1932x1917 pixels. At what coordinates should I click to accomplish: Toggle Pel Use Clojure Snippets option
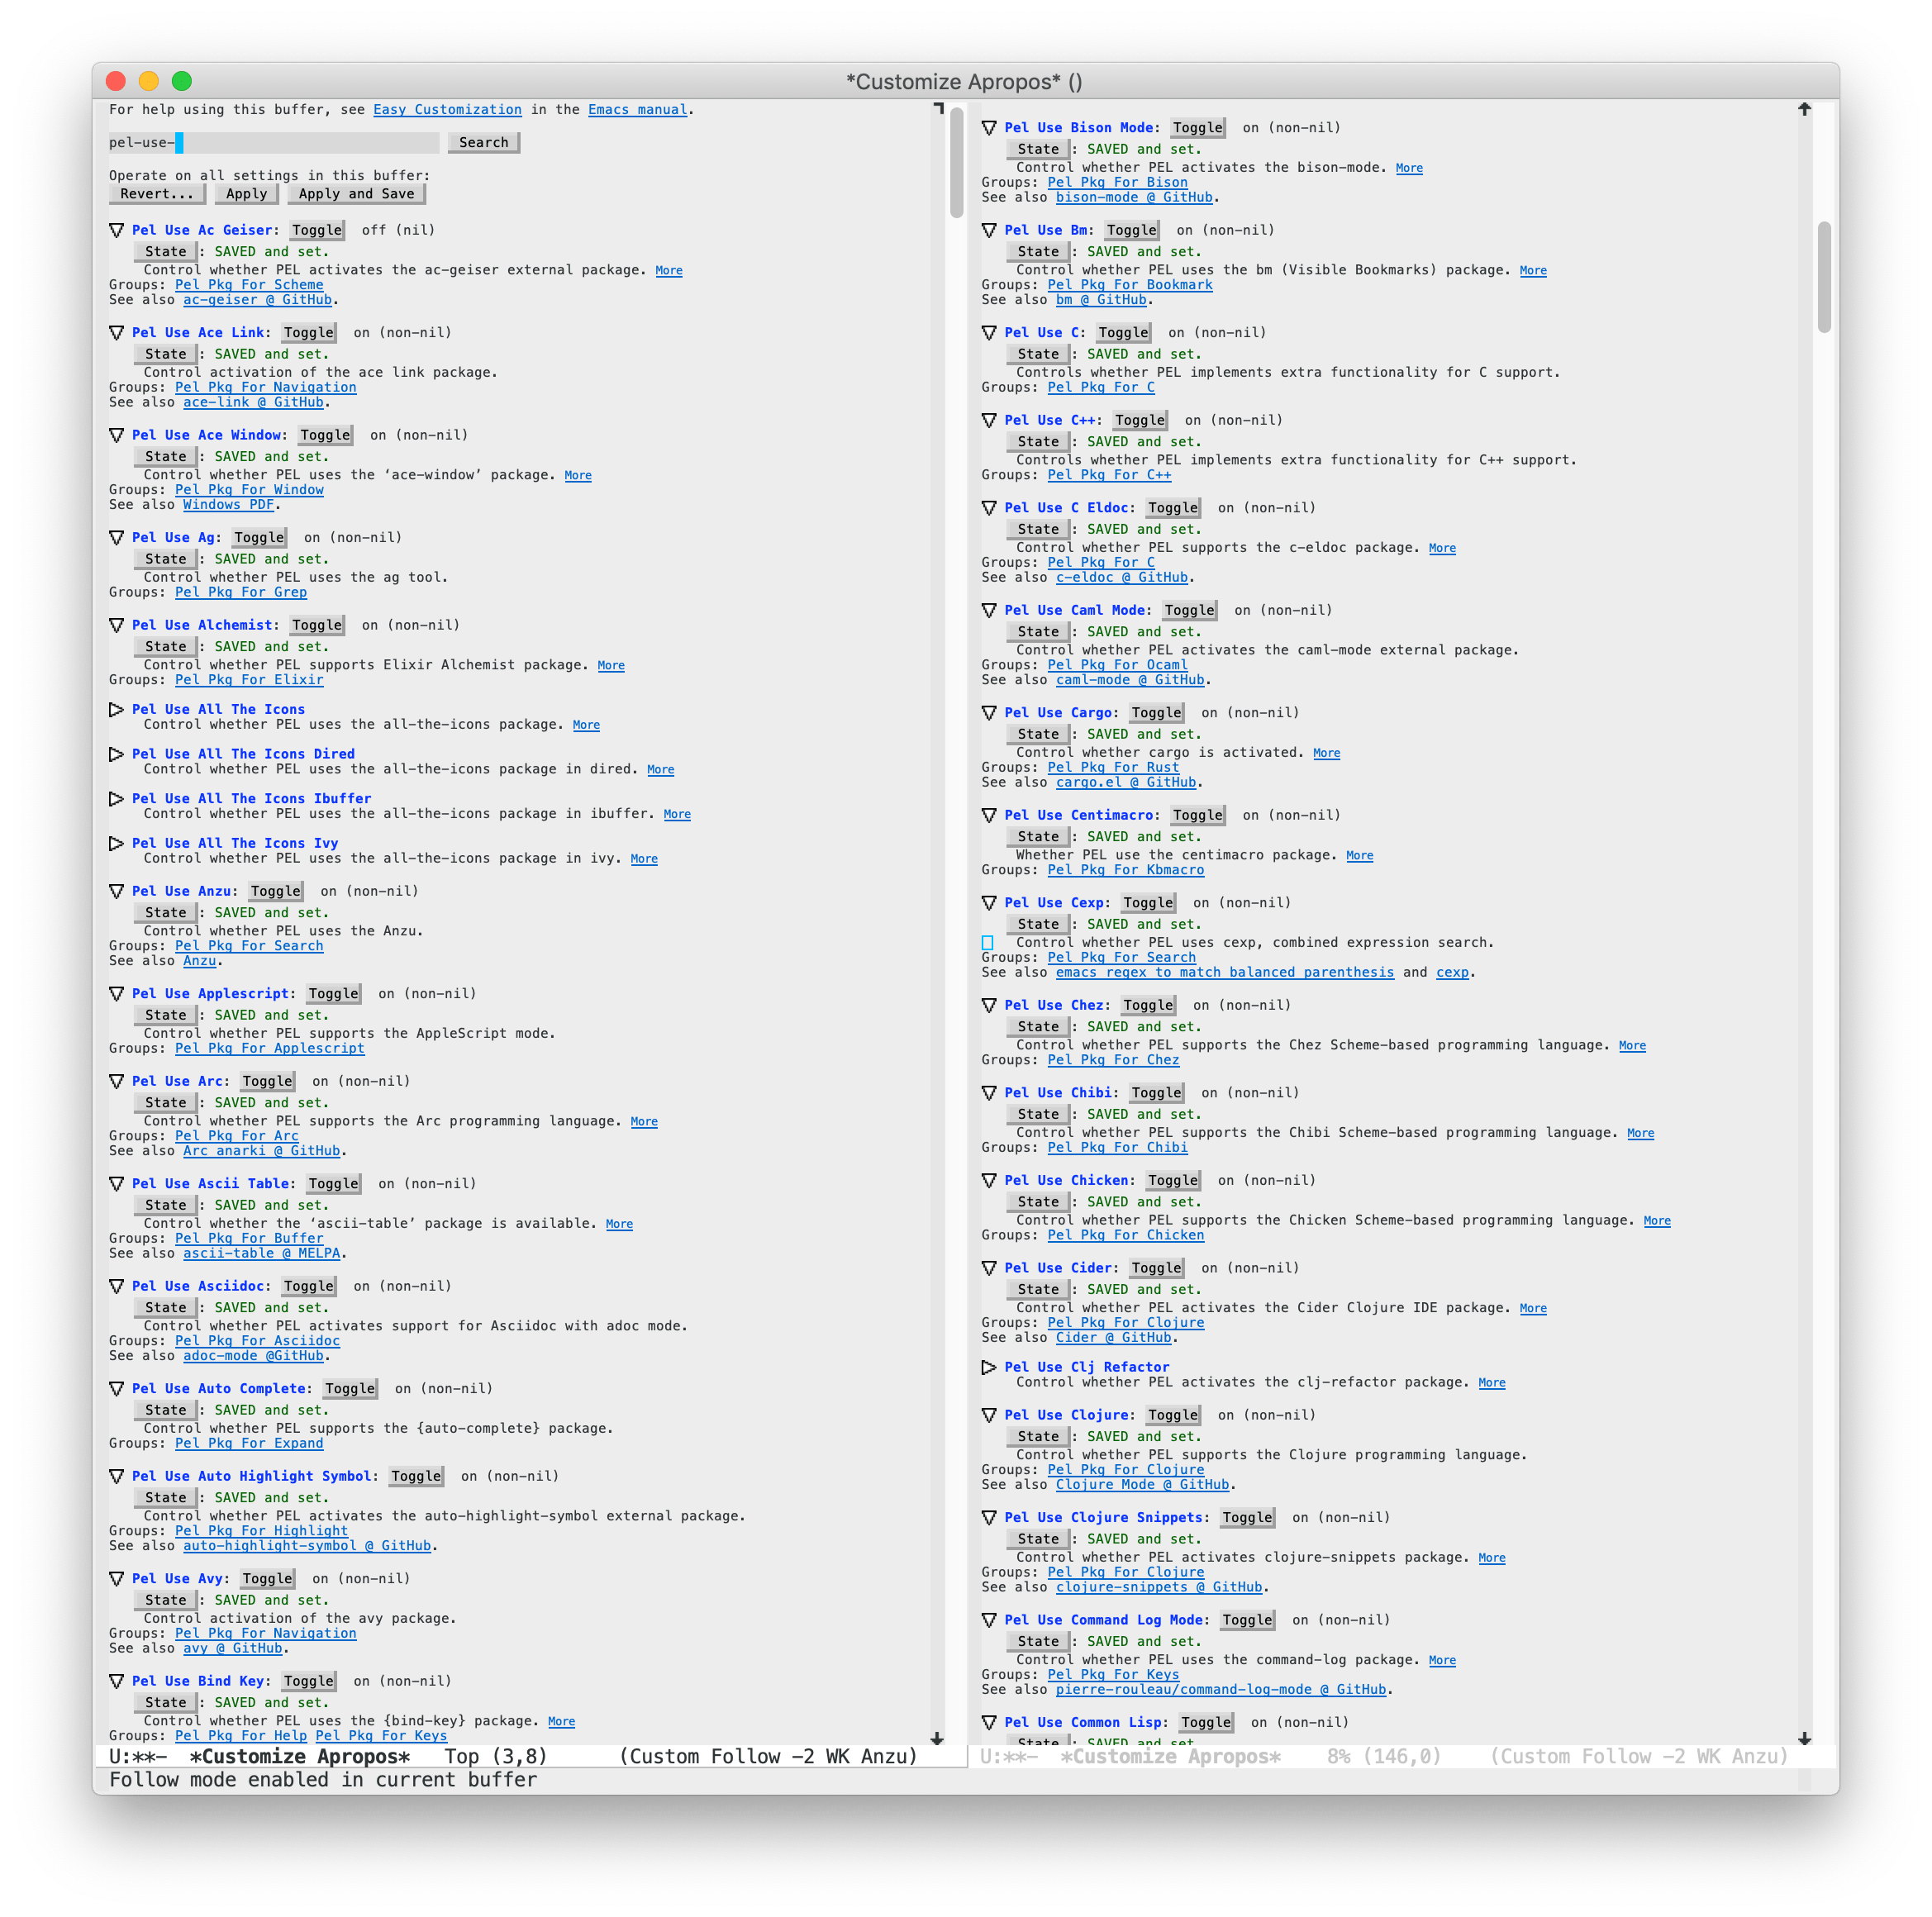coord(1248,1517)
